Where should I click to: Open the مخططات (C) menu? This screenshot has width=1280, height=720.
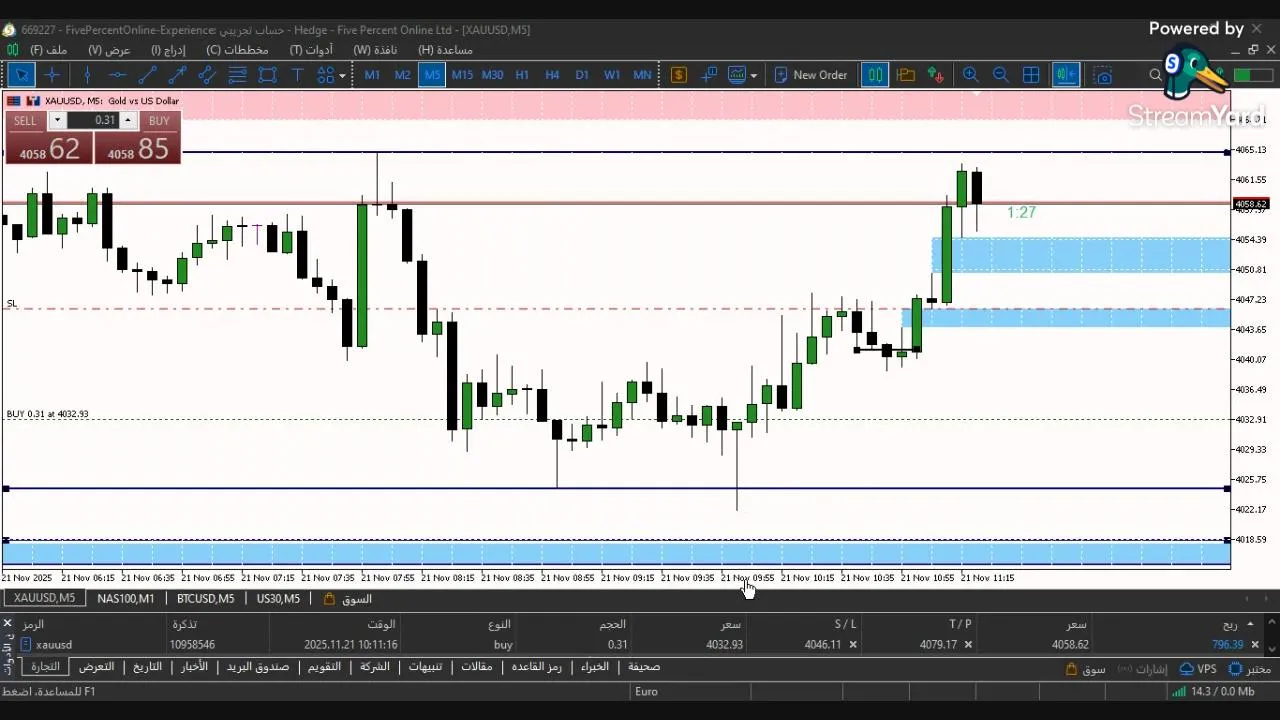click(237, 50)
